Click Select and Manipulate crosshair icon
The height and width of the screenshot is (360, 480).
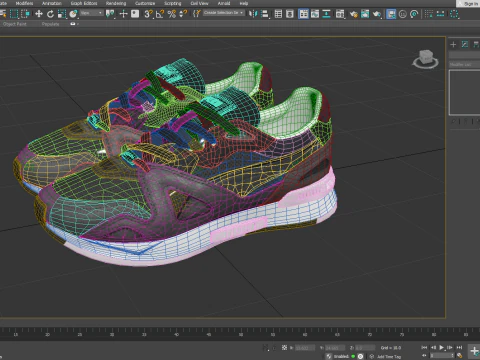[x=123, y=14]
